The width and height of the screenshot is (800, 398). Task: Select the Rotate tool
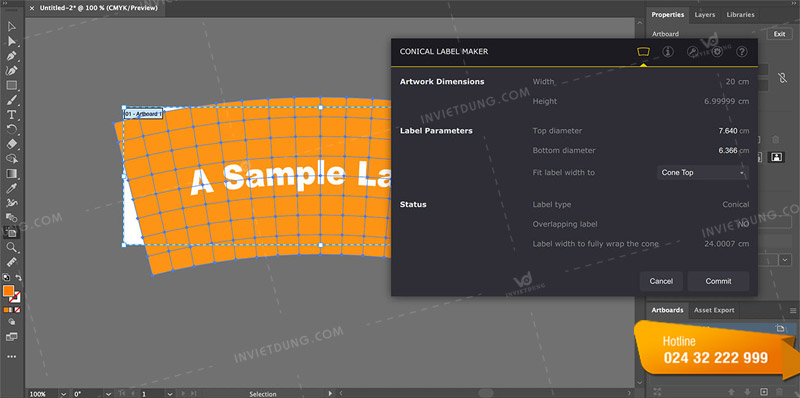(x=12, y=130)
